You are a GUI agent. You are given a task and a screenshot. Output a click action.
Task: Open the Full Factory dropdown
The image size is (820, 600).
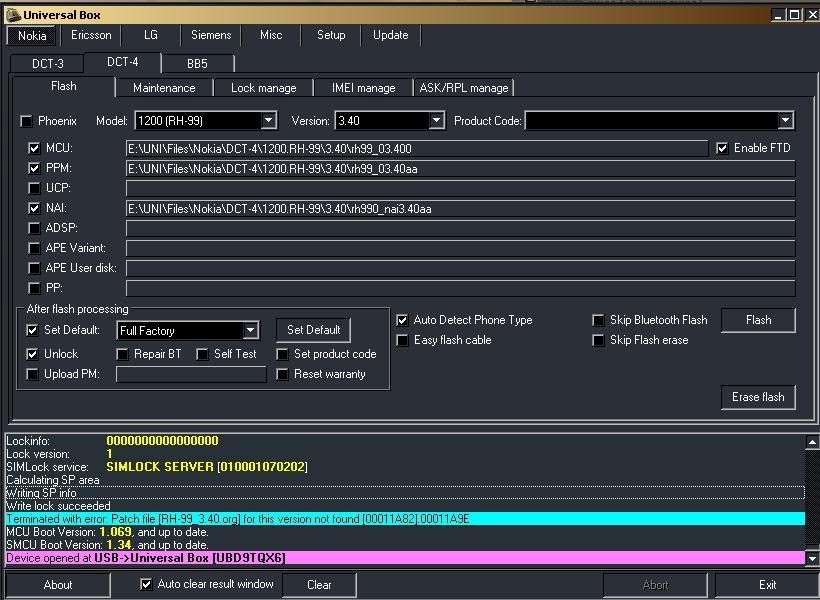click(250, 331)
